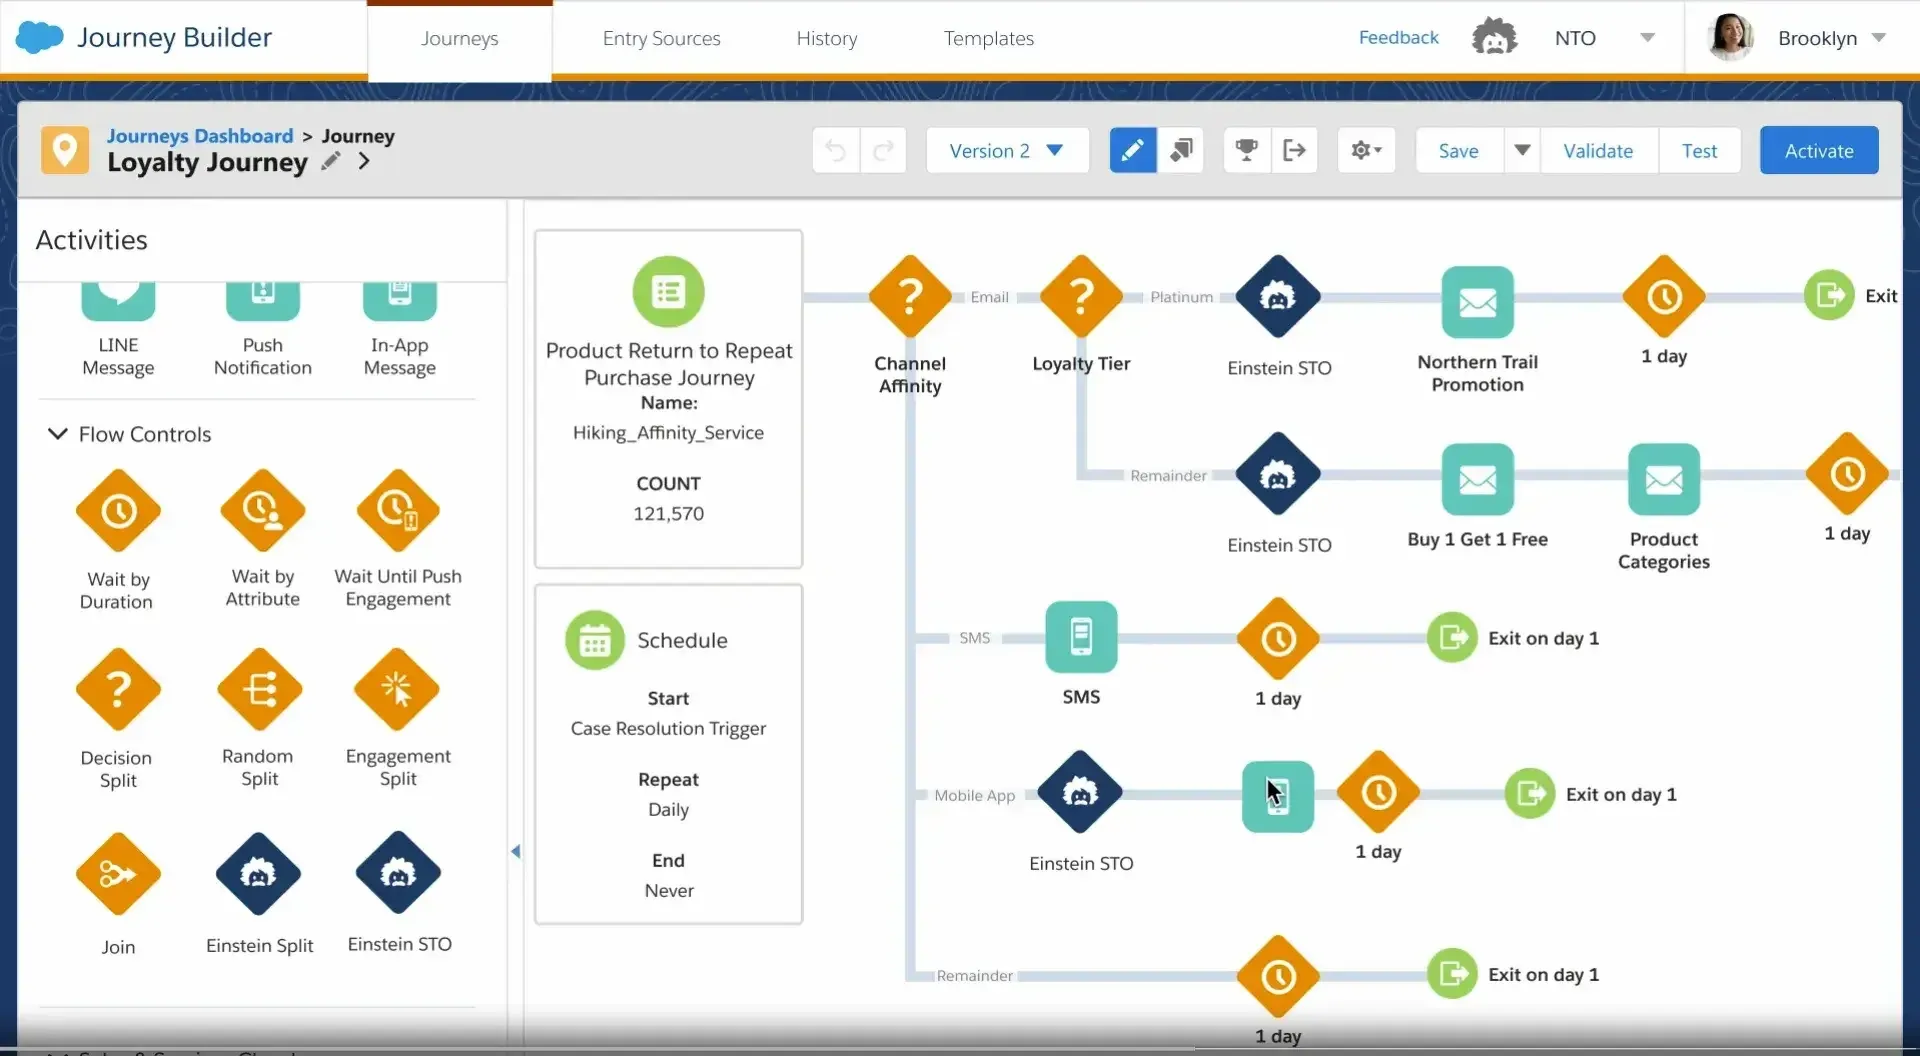Image resolution: width=1920 pixels, height=1056 pixels.
Task: Open the Save options dropdown arrow
Action: click(1522, 150)
